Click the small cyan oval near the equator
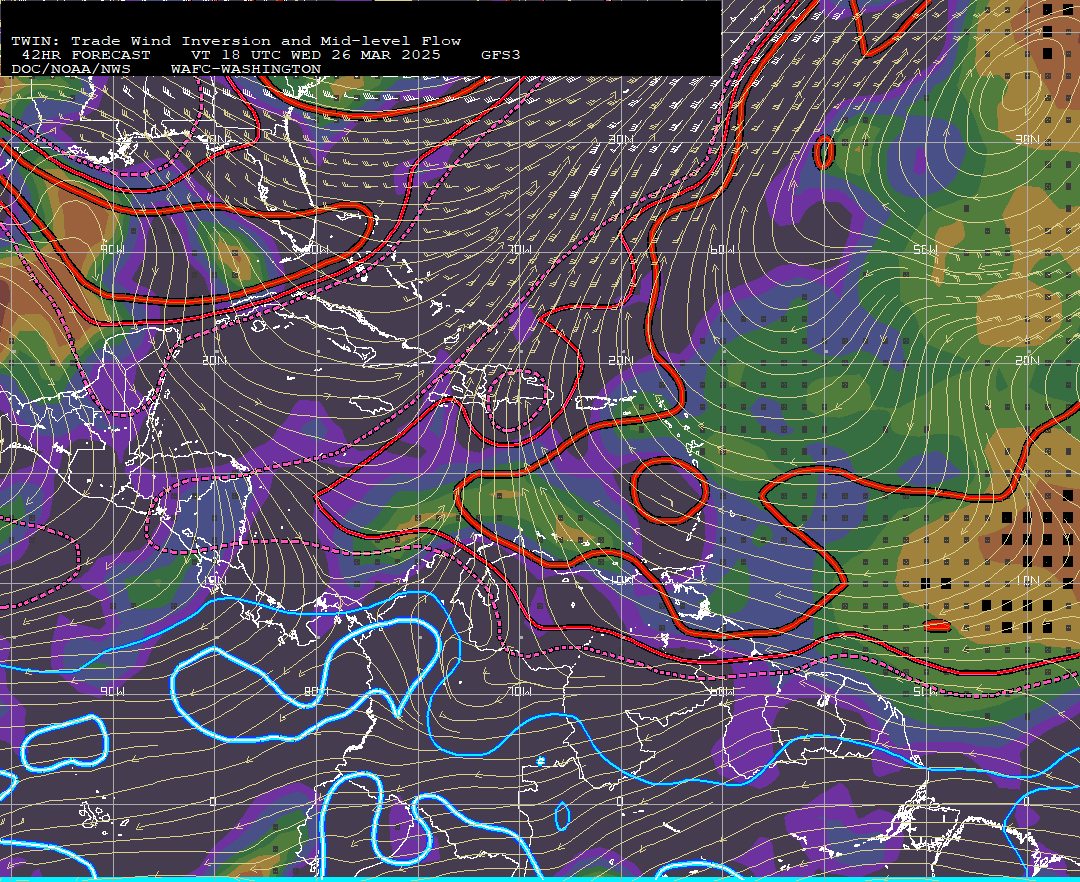The width and height of the screenshot is (1080, 882). point(562,816)
